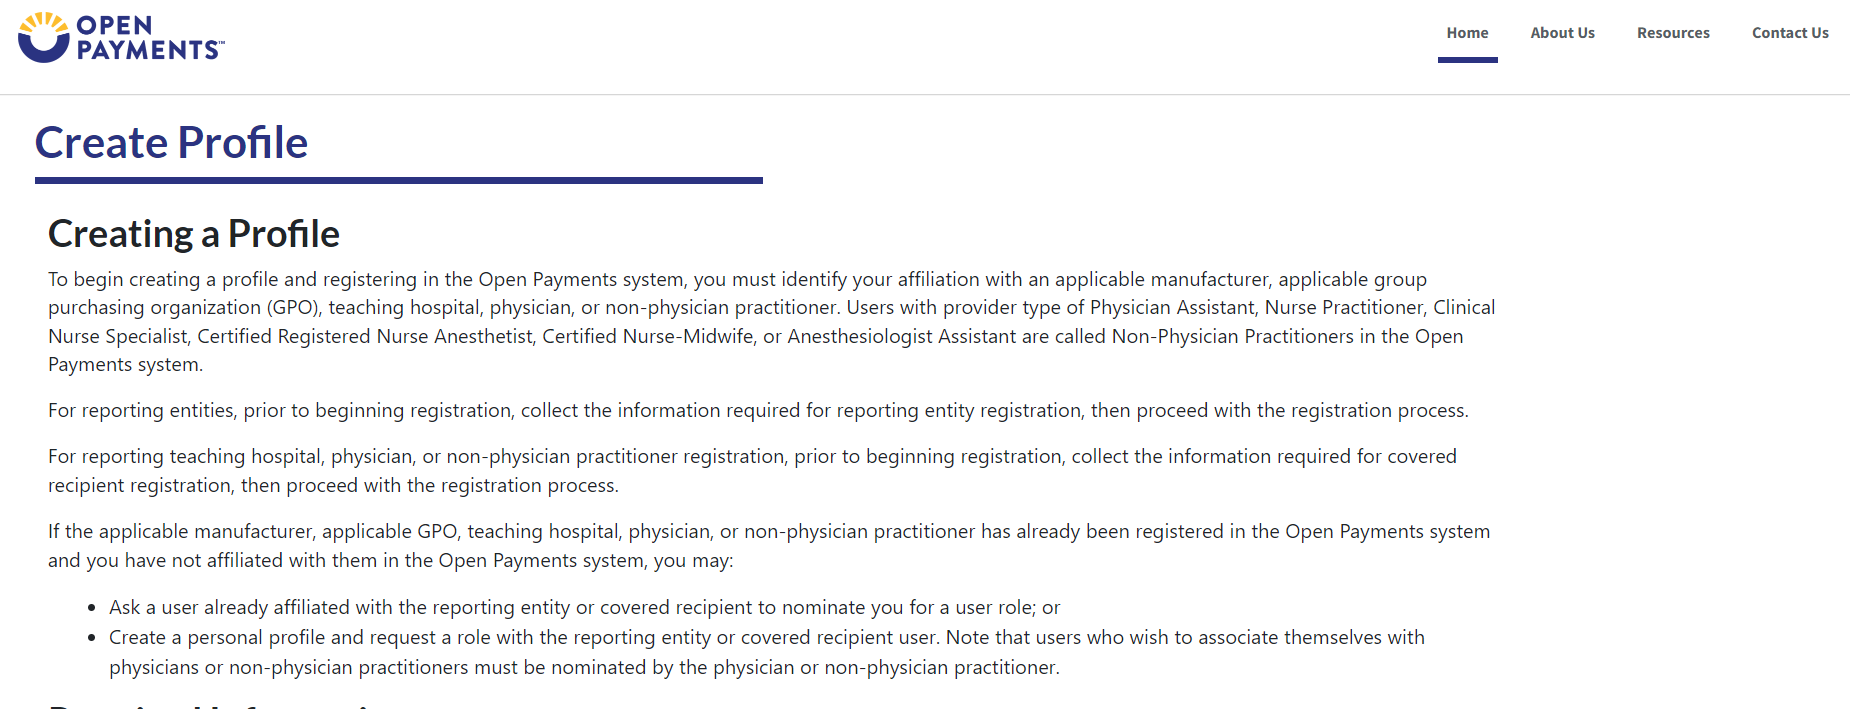This screenshot has width=1850, height=709.
Task: Click the paragraph starting "For reporting entities, prior"
Action: 758,411
